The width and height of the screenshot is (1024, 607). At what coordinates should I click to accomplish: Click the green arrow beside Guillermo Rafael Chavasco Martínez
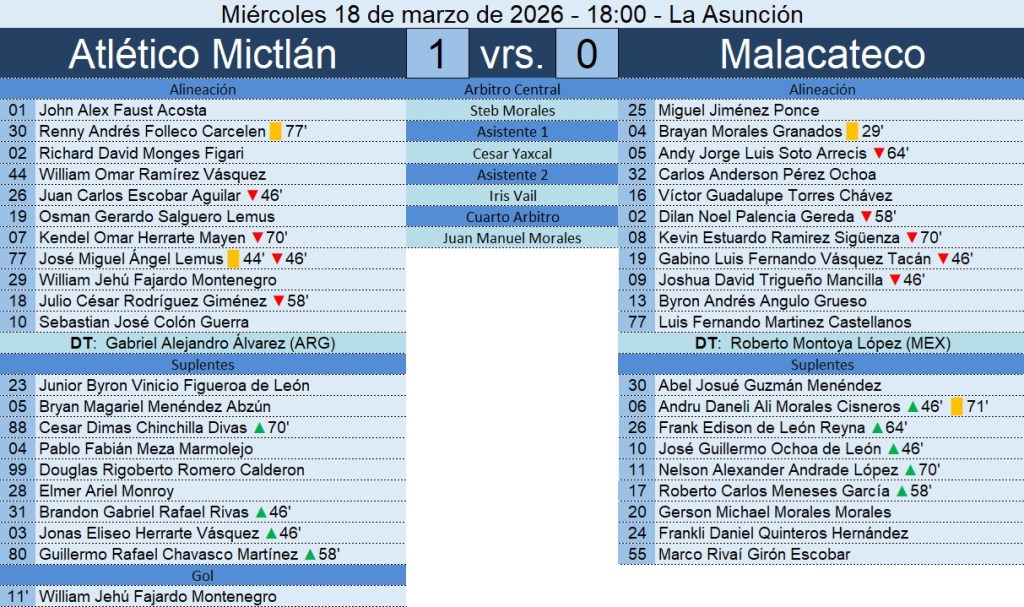pyautogui.click(x=309, y=555)
